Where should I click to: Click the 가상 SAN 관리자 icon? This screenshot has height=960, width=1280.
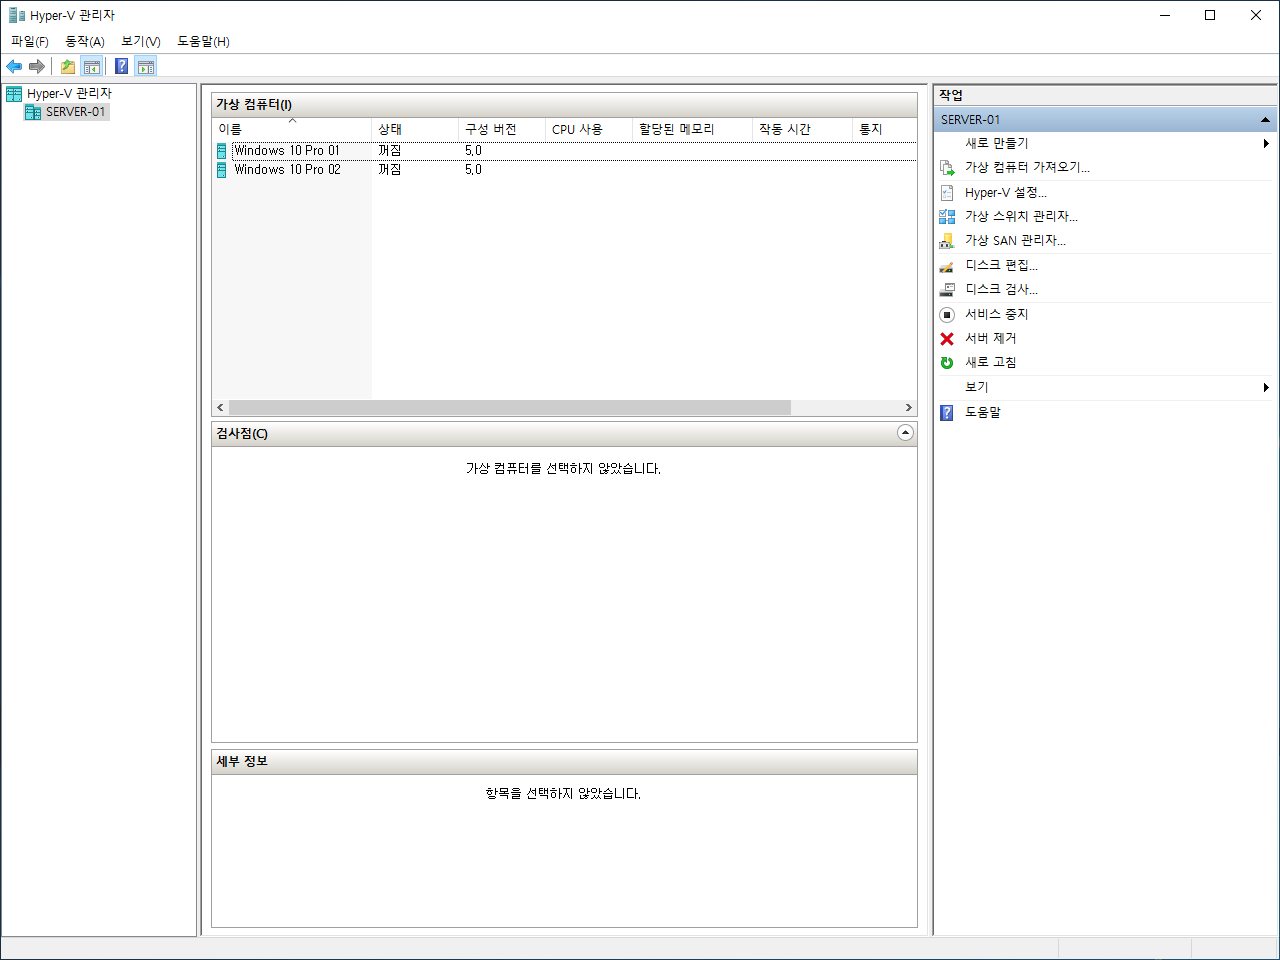click(x=947, y=241)
